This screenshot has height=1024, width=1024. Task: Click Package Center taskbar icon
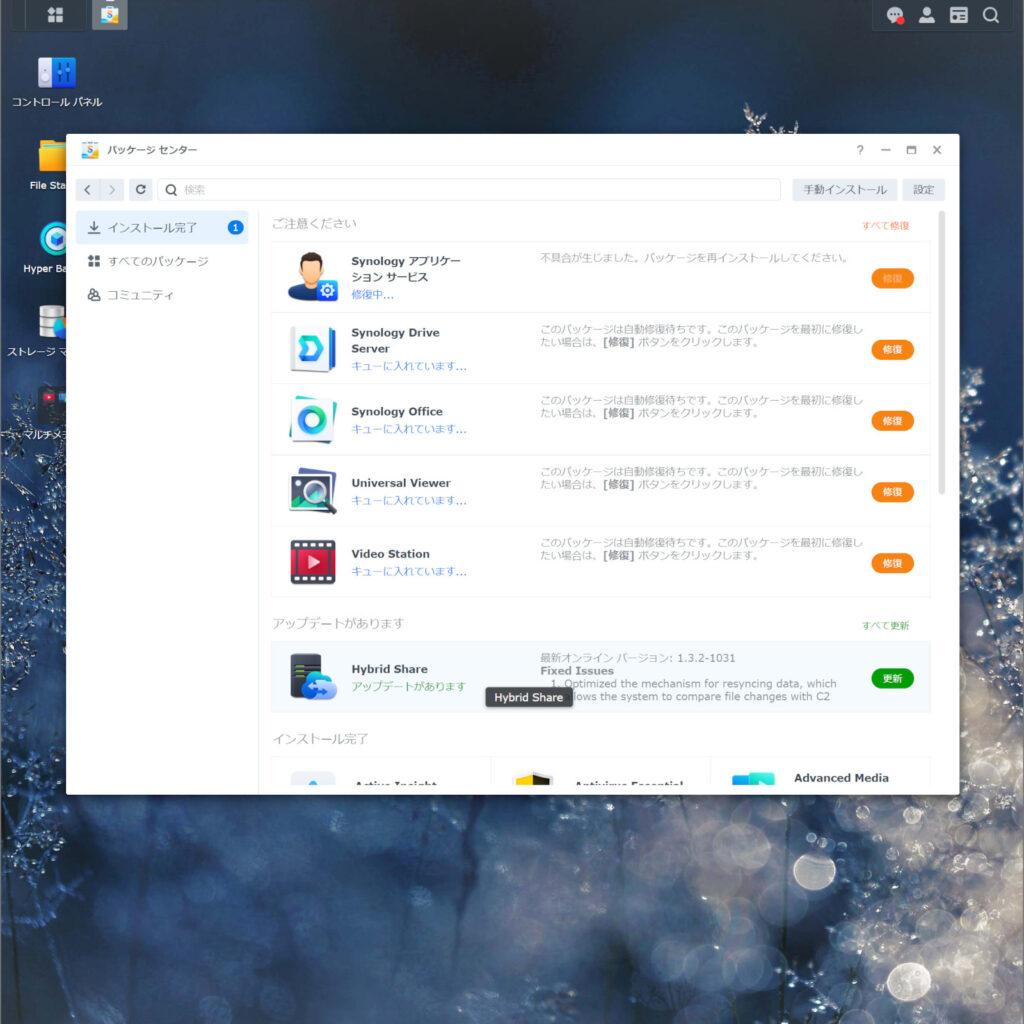(110, 15)
